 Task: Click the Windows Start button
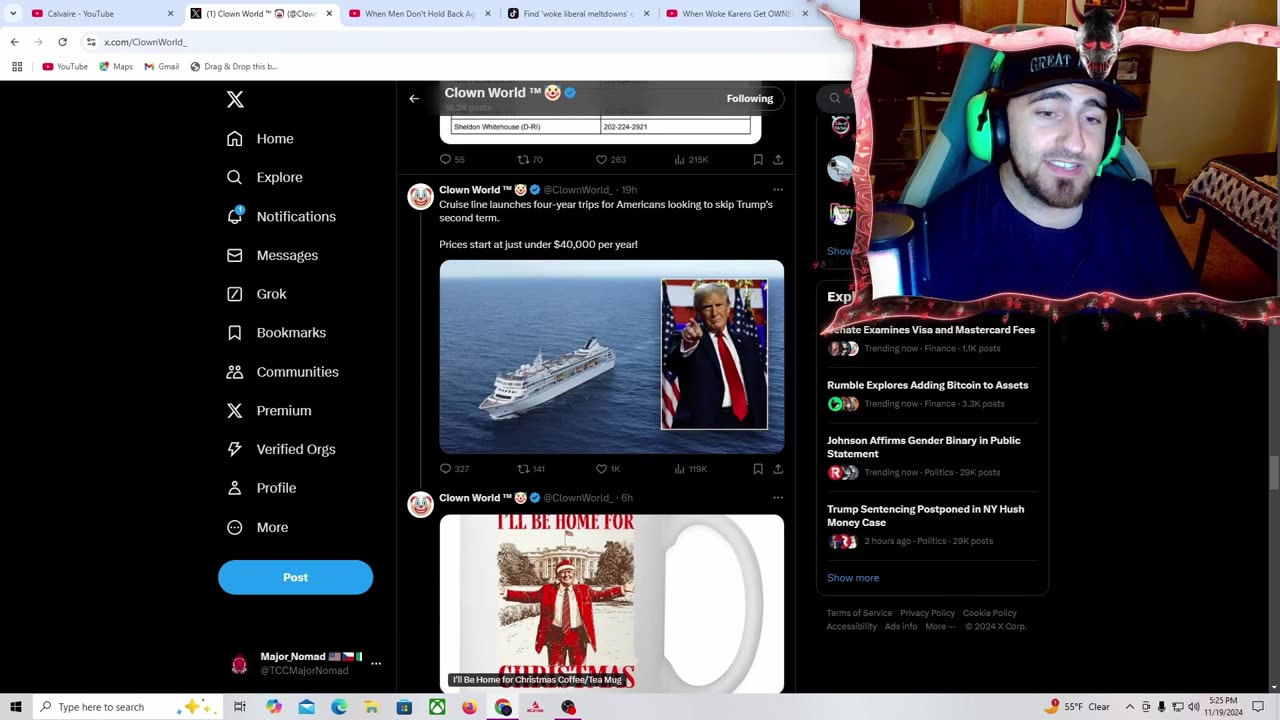[16, 707]
